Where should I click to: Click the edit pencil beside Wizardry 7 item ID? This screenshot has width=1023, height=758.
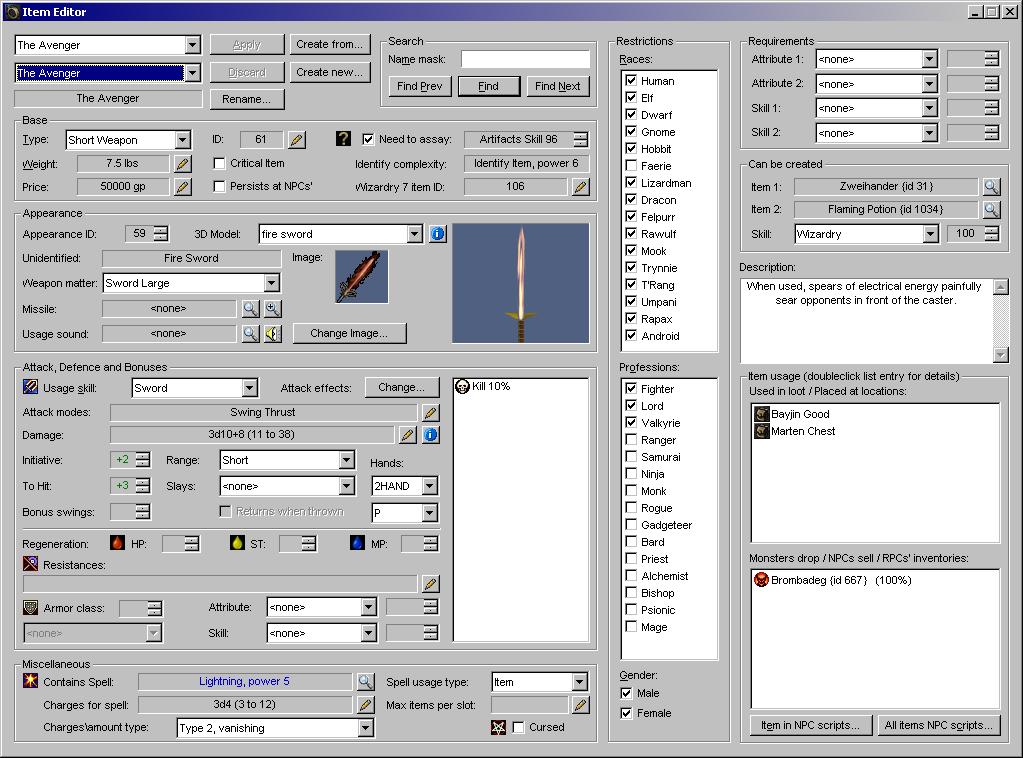(x=580, y=187)
